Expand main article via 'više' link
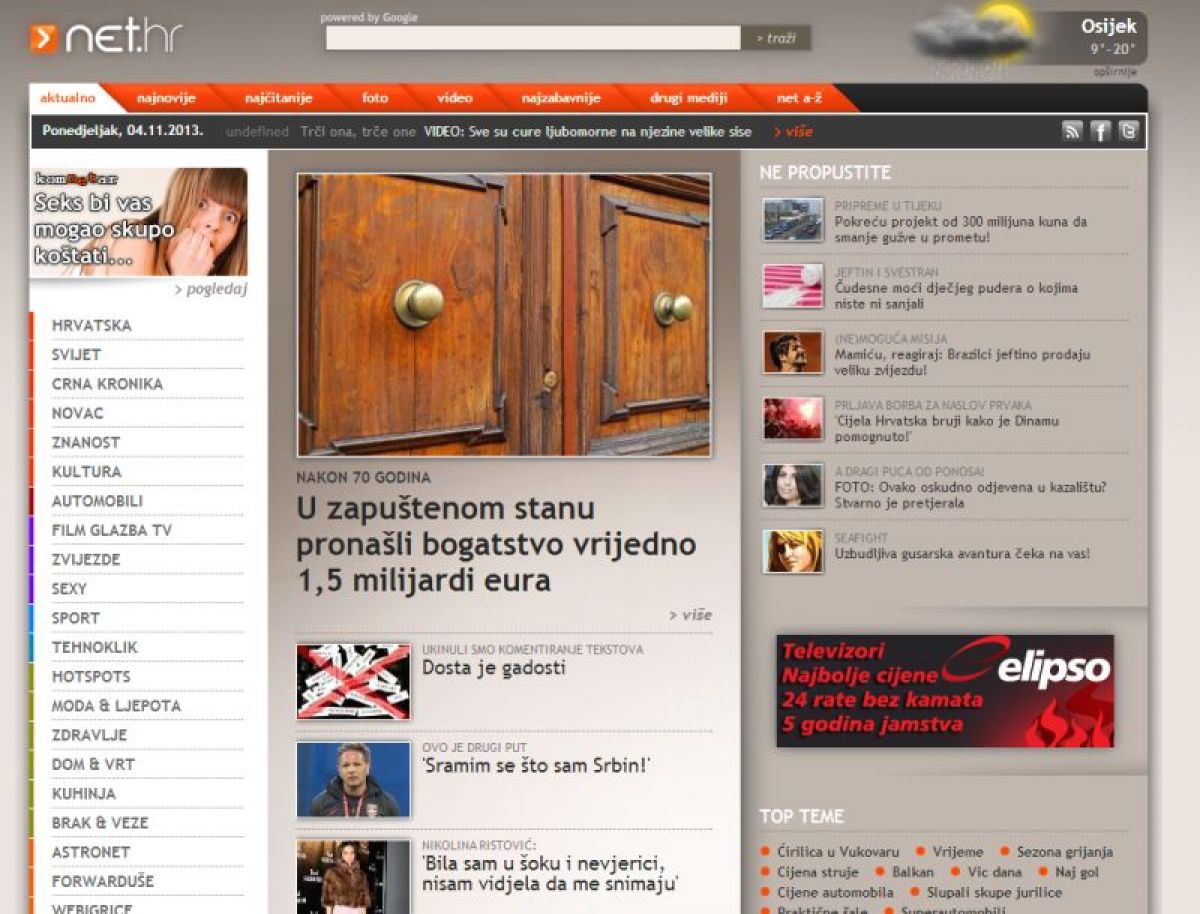 690,615
